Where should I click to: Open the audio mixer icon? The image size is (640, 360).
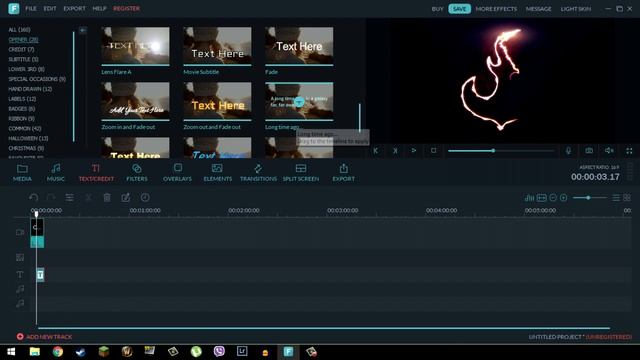[x=529, y=198]
